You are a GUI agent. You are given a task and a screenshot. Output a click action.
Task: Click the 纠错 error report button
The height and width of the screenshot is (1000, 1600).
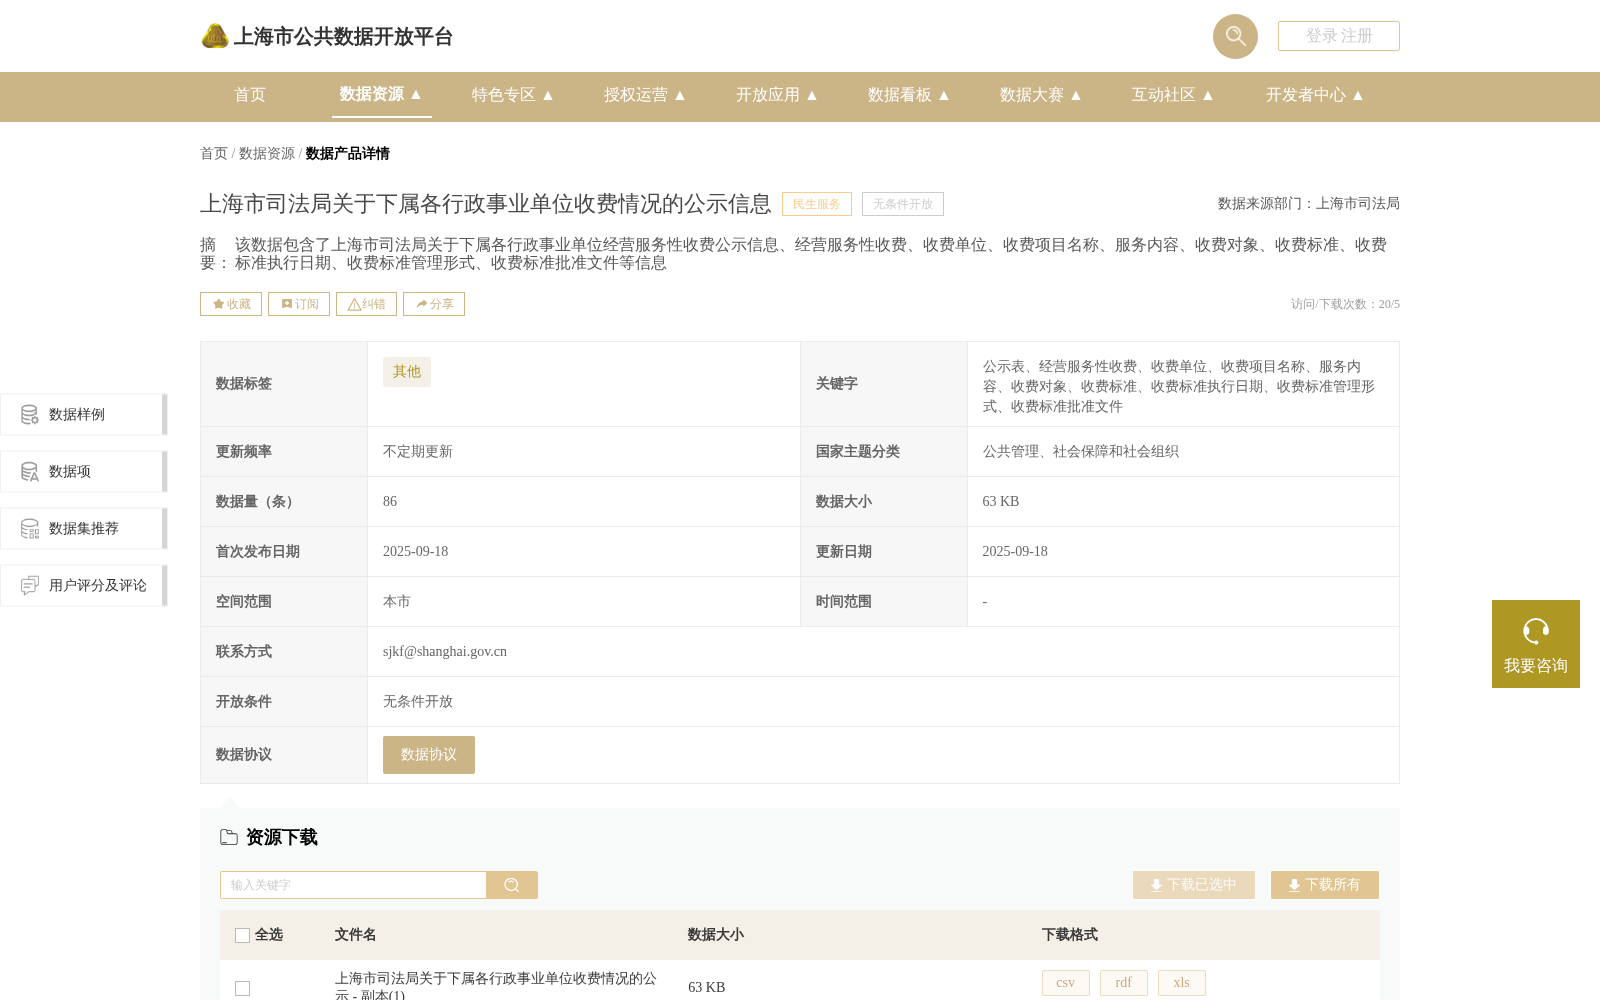pos(366,304)
